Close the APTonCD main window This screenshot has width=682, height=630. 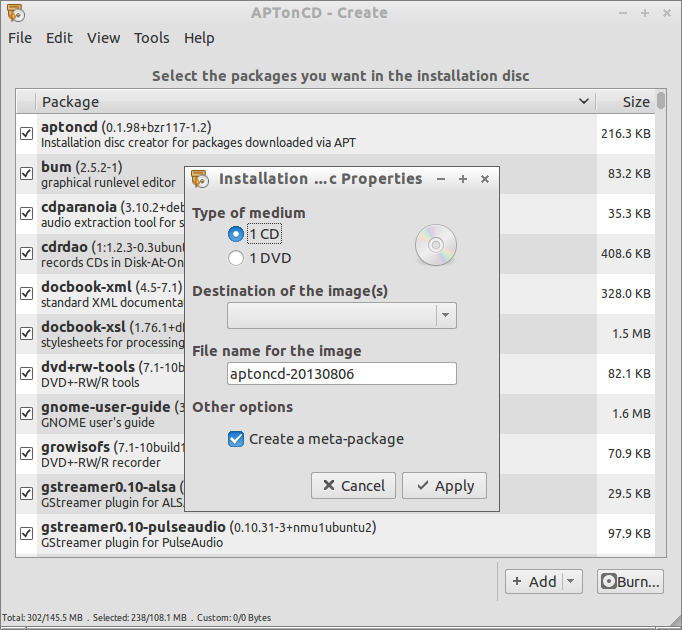[667, 13]
